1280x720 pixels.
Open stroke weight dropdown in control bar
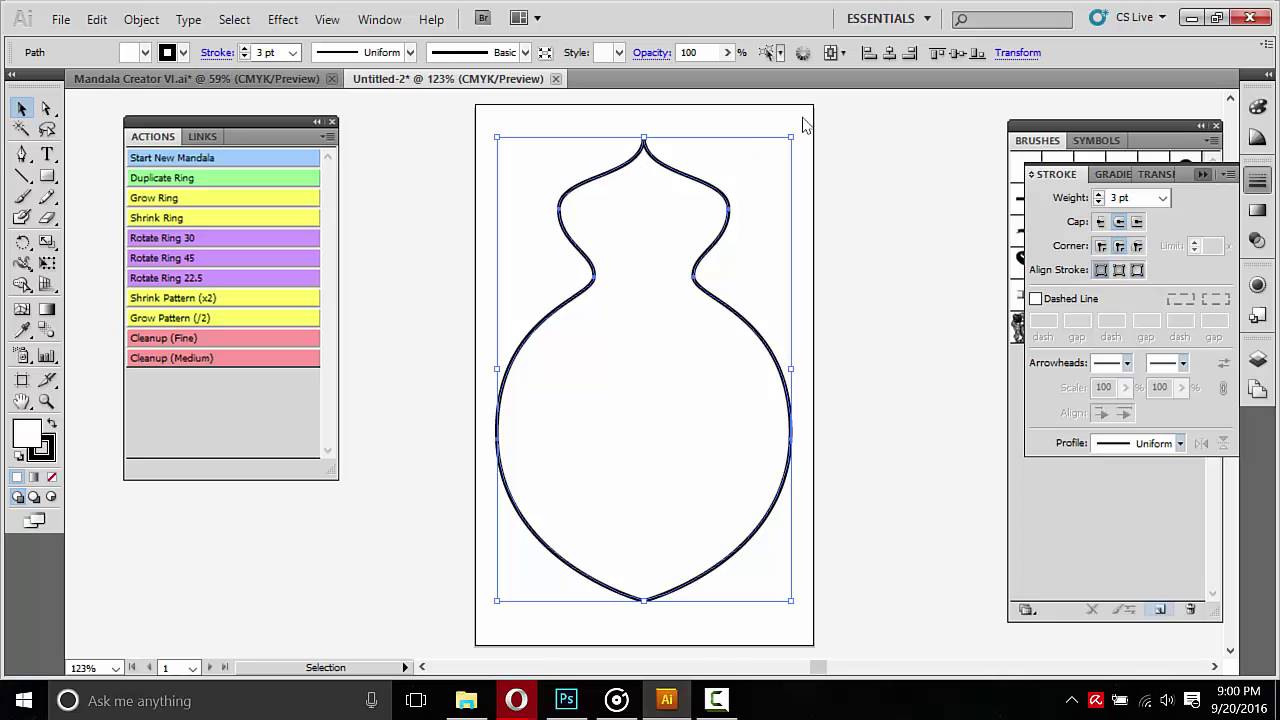coord(293,53)
